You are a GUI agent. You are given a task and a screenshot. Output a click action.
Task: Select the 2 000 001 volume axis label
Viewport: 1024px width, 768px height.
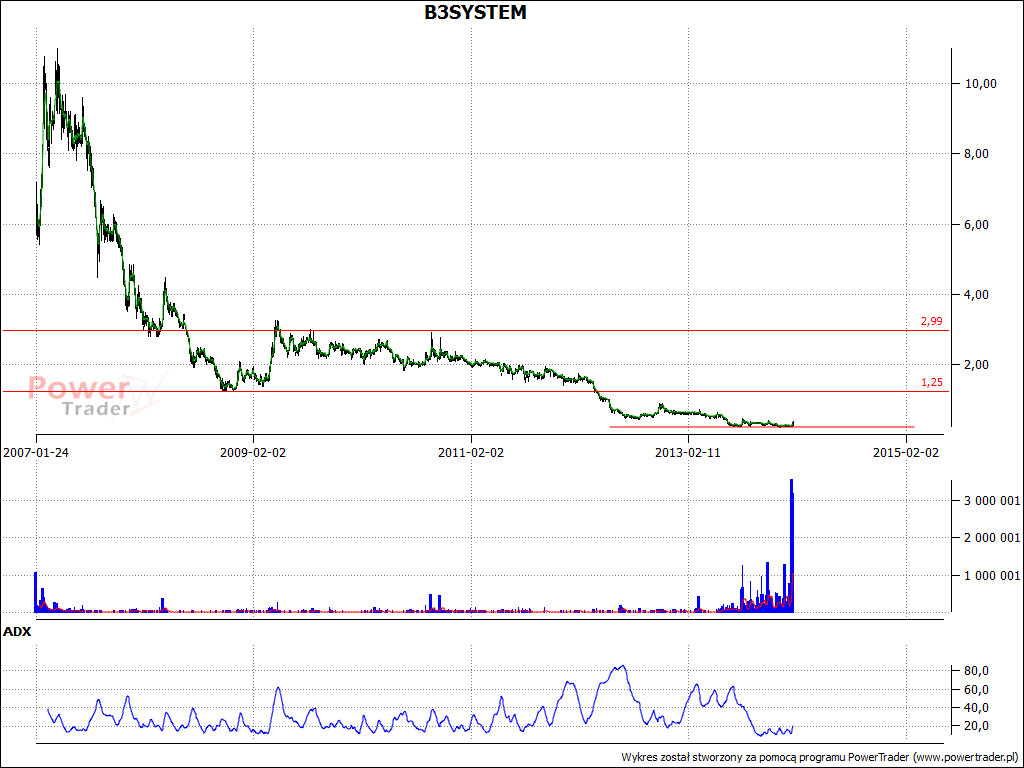click(x=991, y=538)
